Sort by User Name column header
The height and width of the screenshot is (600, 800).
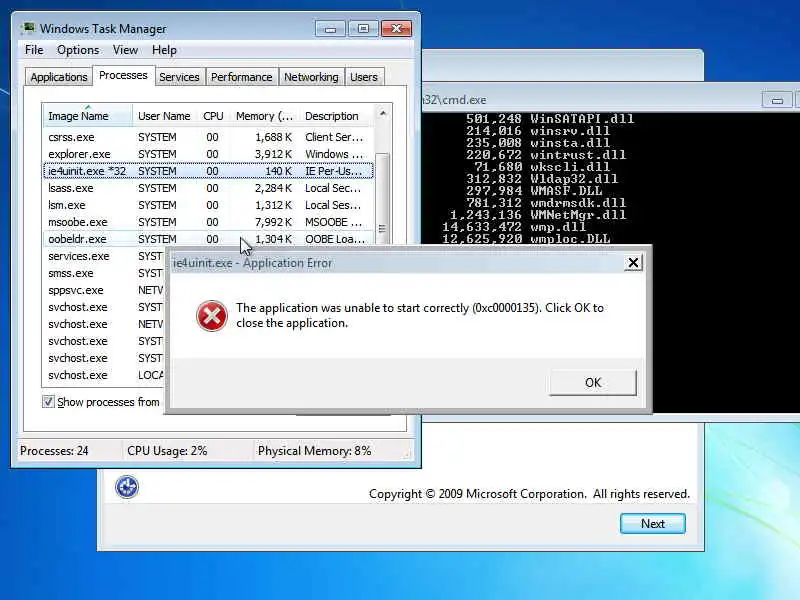coord(164,116)
